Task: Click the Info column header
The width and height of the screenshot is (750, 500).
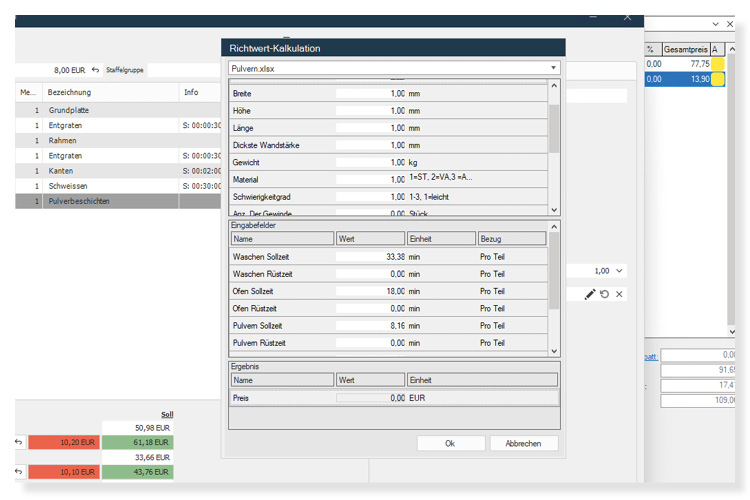Action: click(x=200, y=92)
